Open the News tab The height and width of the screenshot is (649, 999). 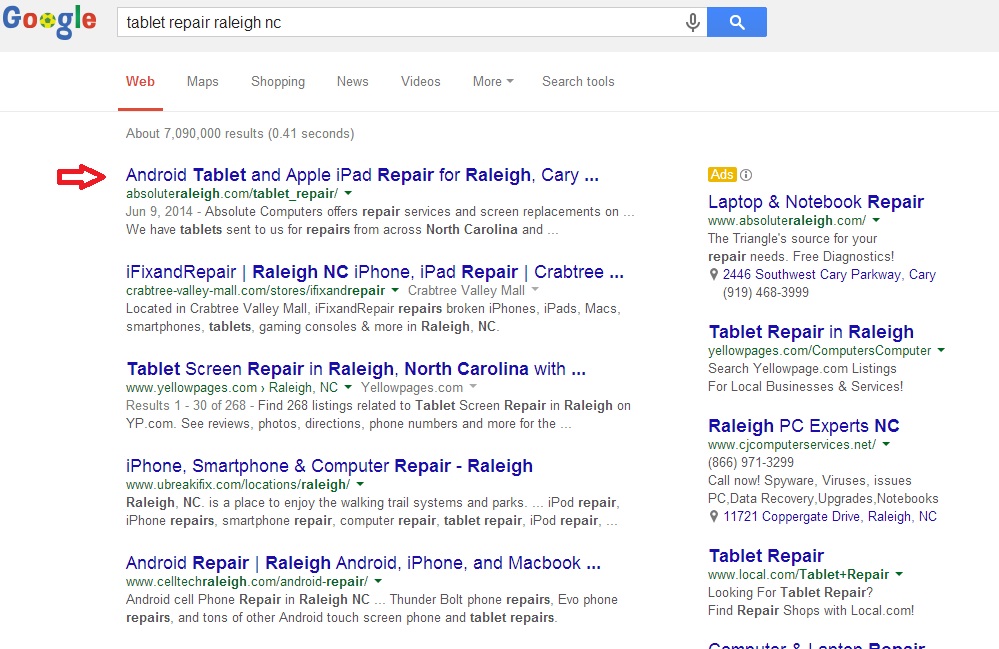[352, 82]
